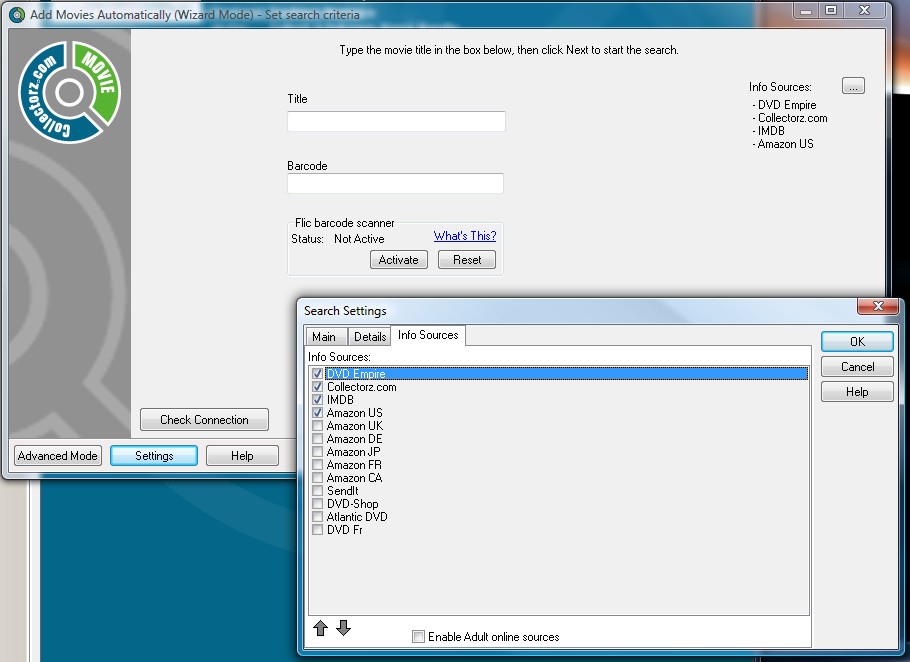Open Help in Search Settings
The width and height of the screenshot is (910, 662).
pyautogui.click(x=857, y=392)
